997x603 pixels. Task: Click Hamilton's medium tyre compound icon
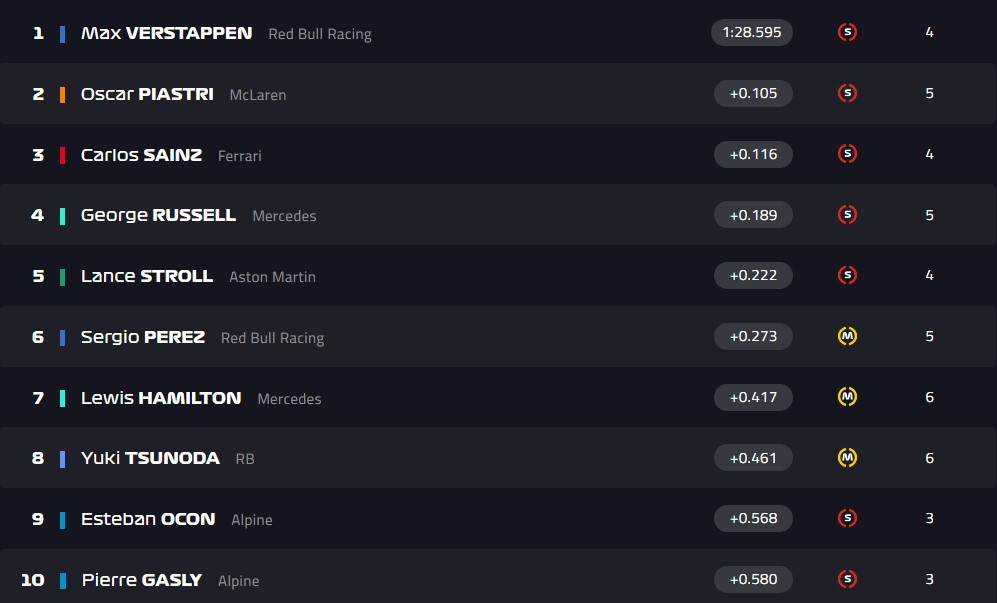(847, 397)
